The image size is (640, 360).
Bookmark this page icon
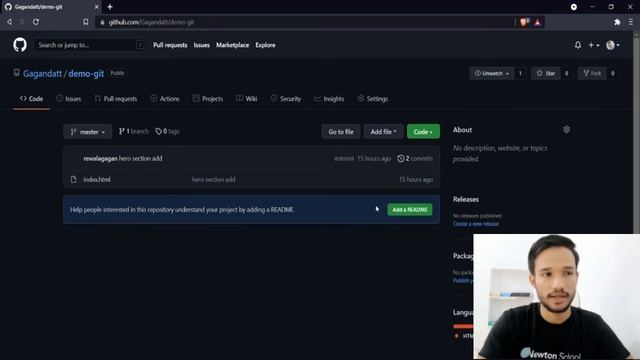pyautogui.click(x=85, y=22)
